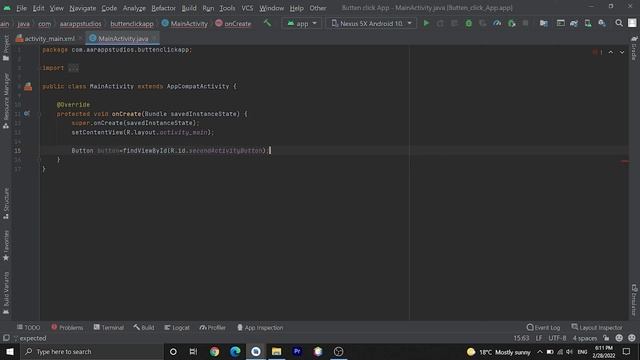640x360 pixels.
Task: Click the red error stripe marker
Action: click(624, 162)
